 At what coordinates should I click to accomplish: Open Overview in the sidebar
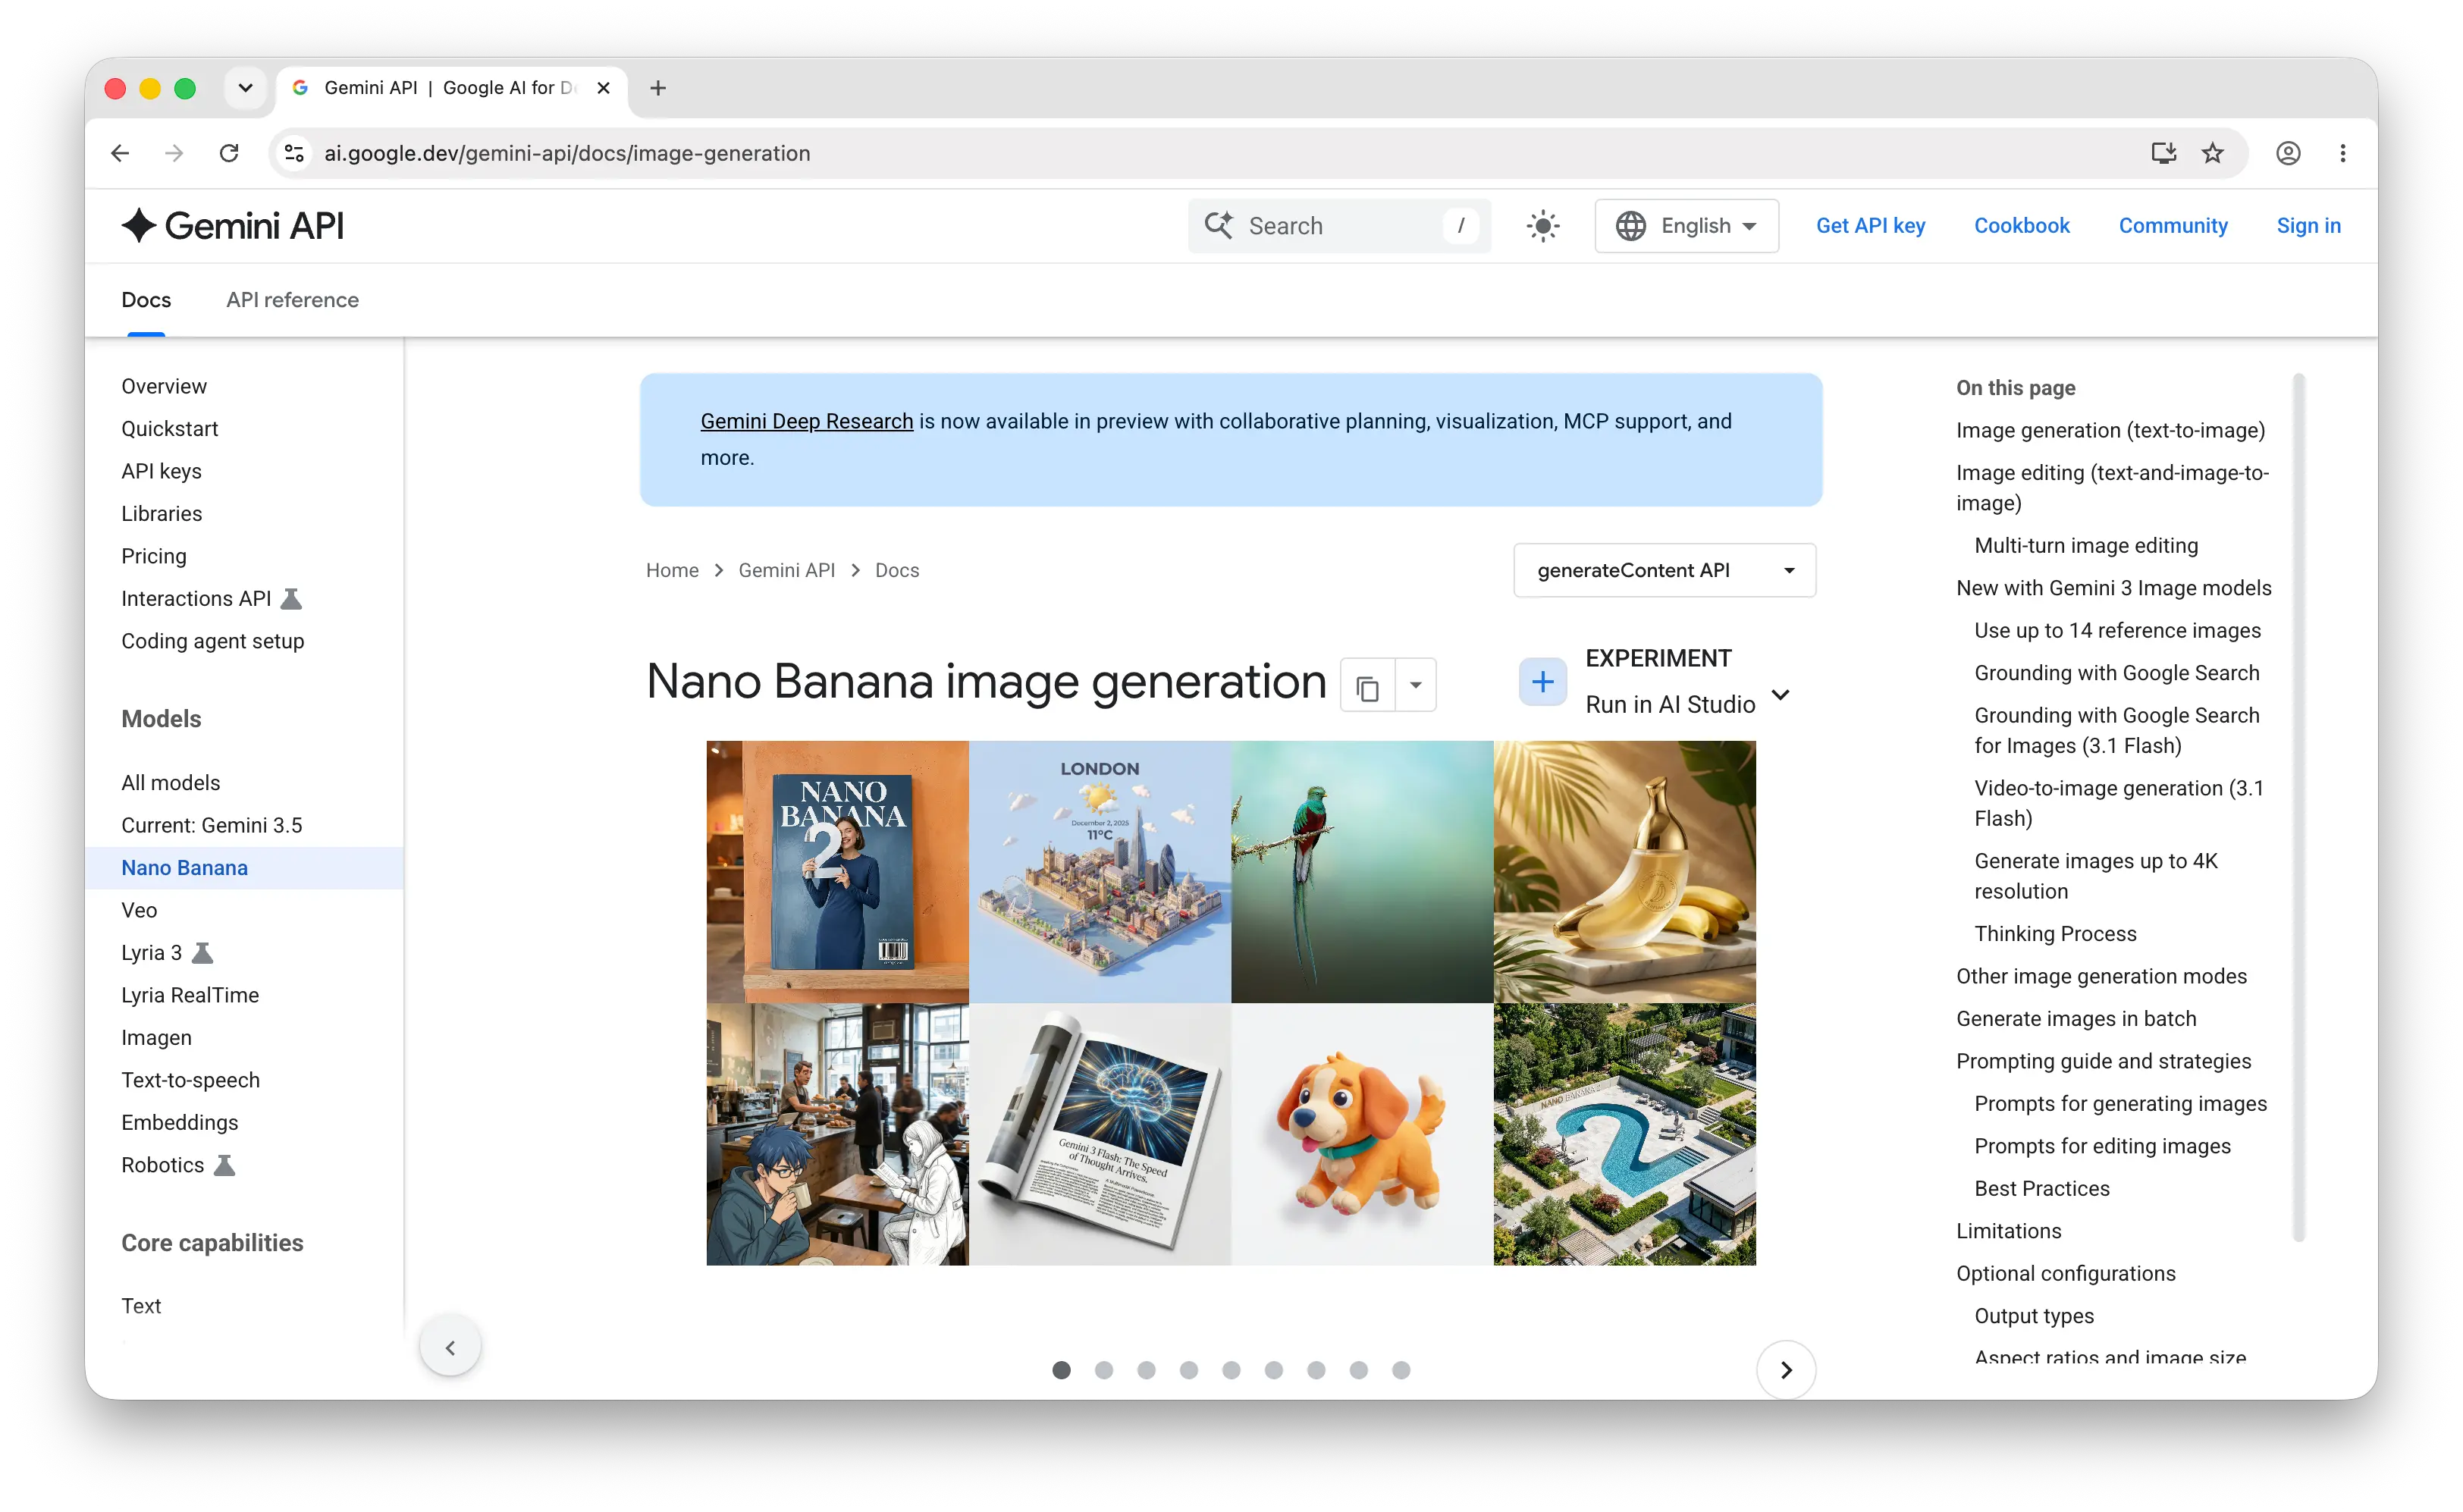pyautogui.click(x=164, y=386)
